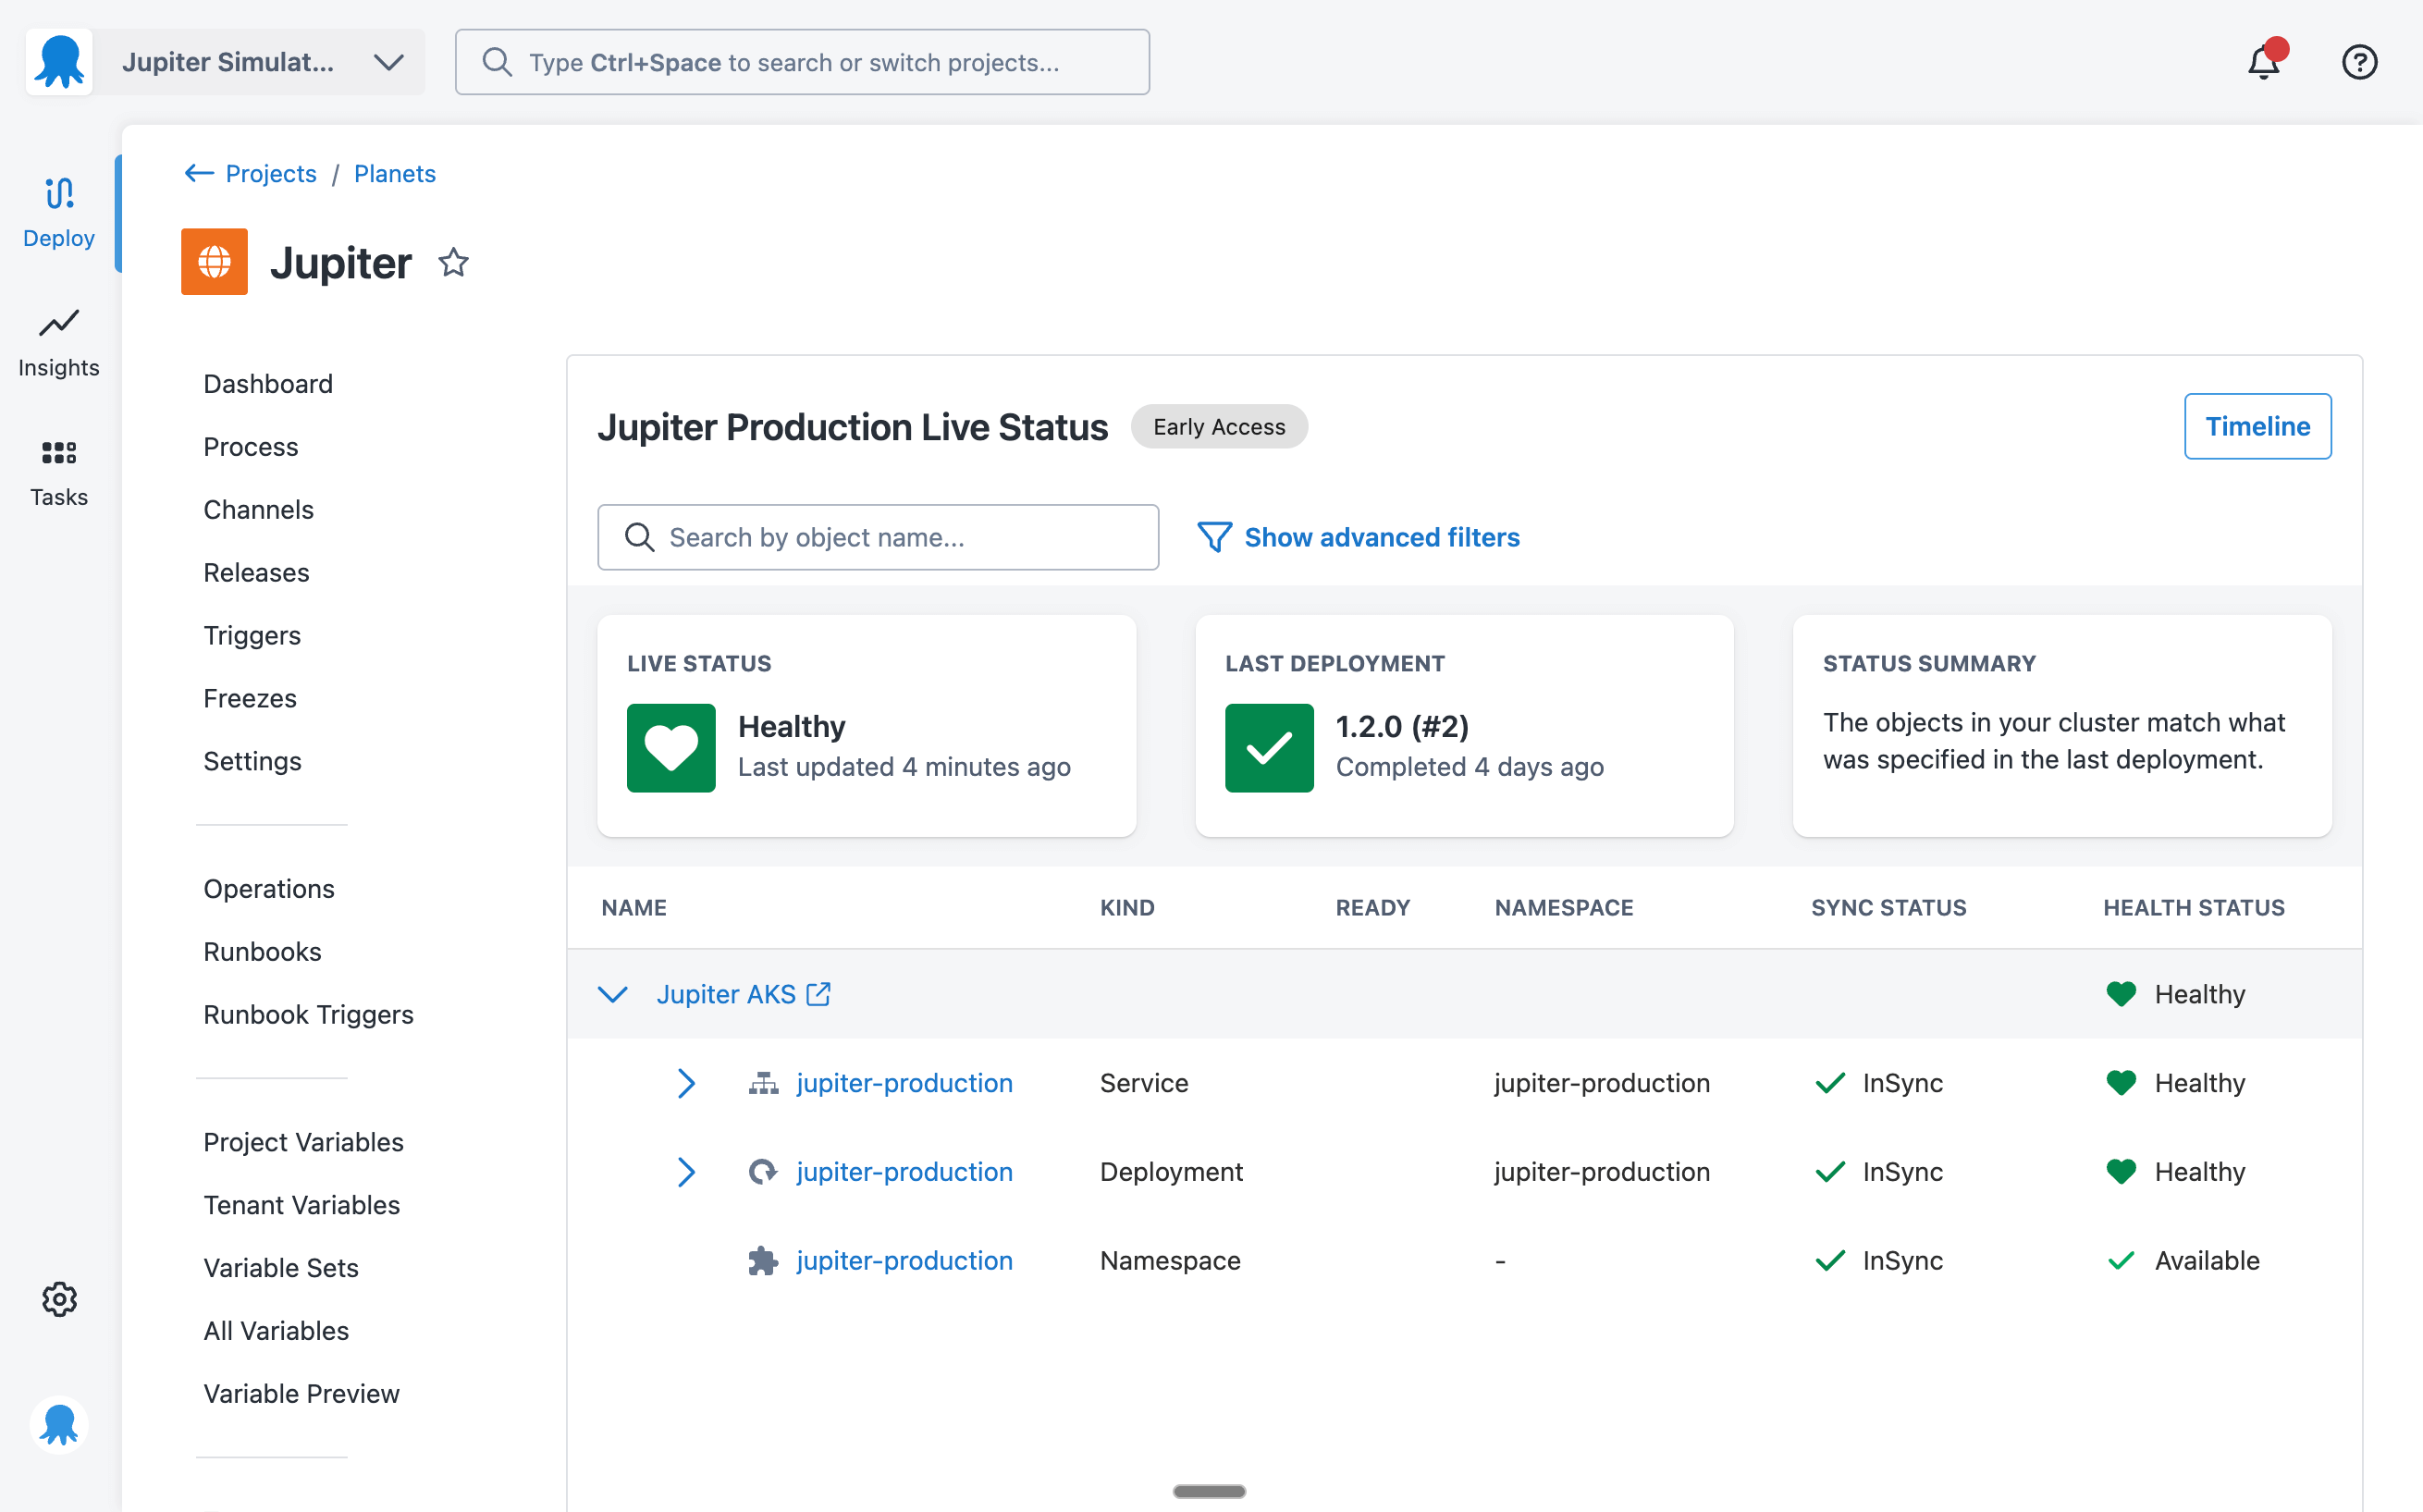Screen dimensions: 2423x1512
Task: Star the Jupiter project as favorite
Action: (x=453, y=262)
